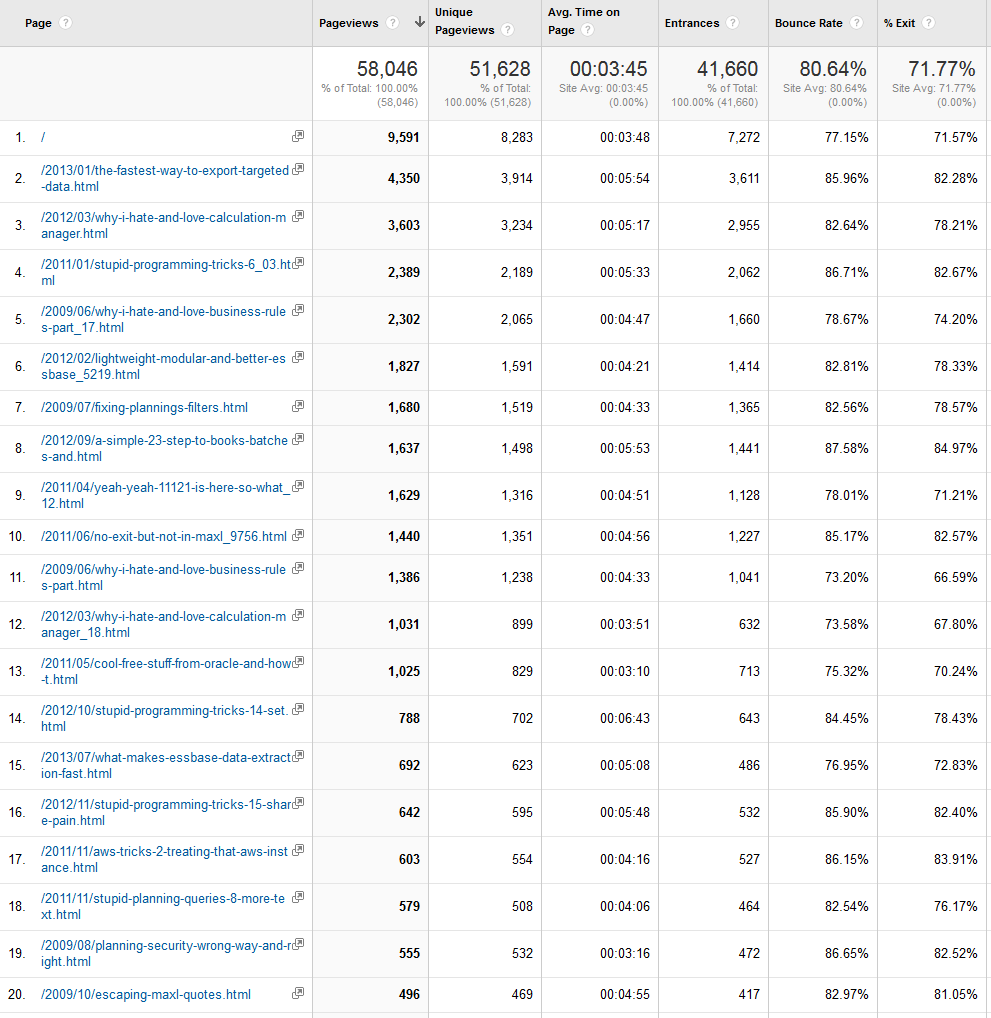The image size is (991, 1018).
Task: Open the calculation-manager_18.html link
Action: click(164, 625)
